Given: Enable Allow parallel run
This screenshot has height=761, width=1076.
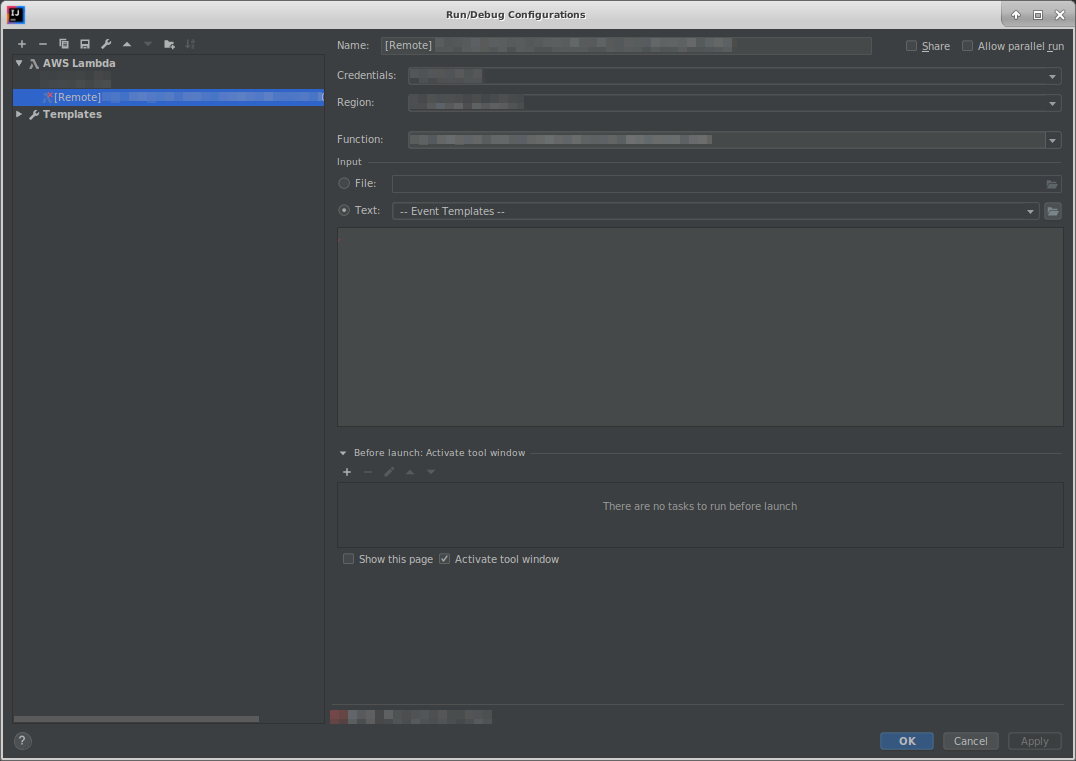Looking at the screenshot, I should tap(967, 45).
